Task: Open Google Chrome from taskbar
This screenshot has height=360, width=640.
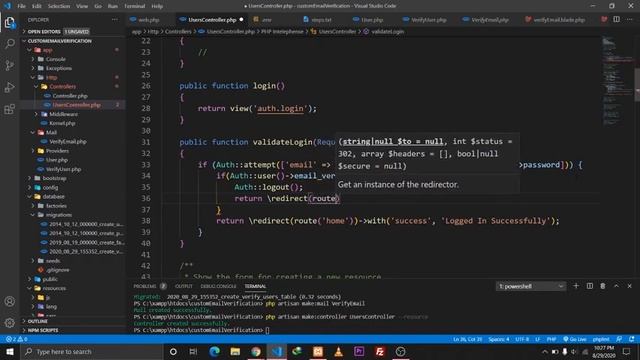Action: tap(256, 351)
